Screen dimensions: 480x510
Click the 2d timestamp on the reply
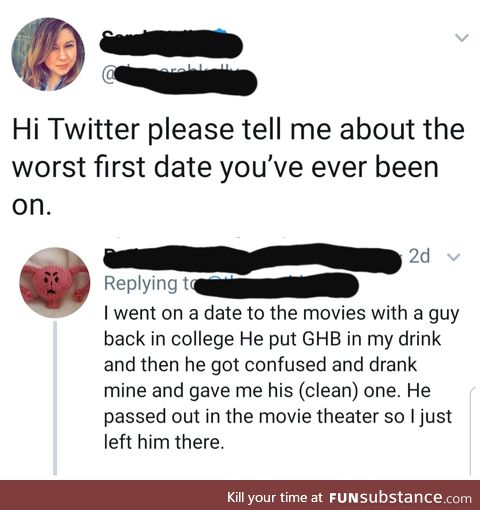(419, 256)
